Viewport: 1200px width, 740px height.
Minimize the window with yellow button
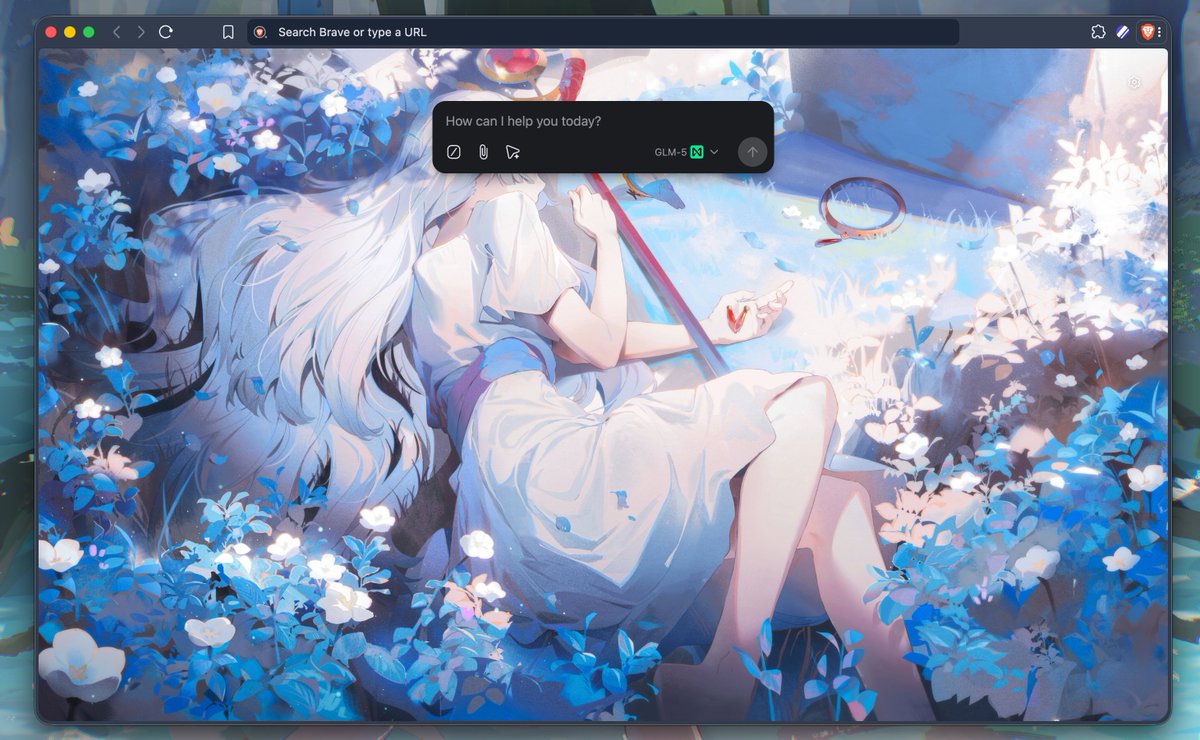tap(70, 32)
